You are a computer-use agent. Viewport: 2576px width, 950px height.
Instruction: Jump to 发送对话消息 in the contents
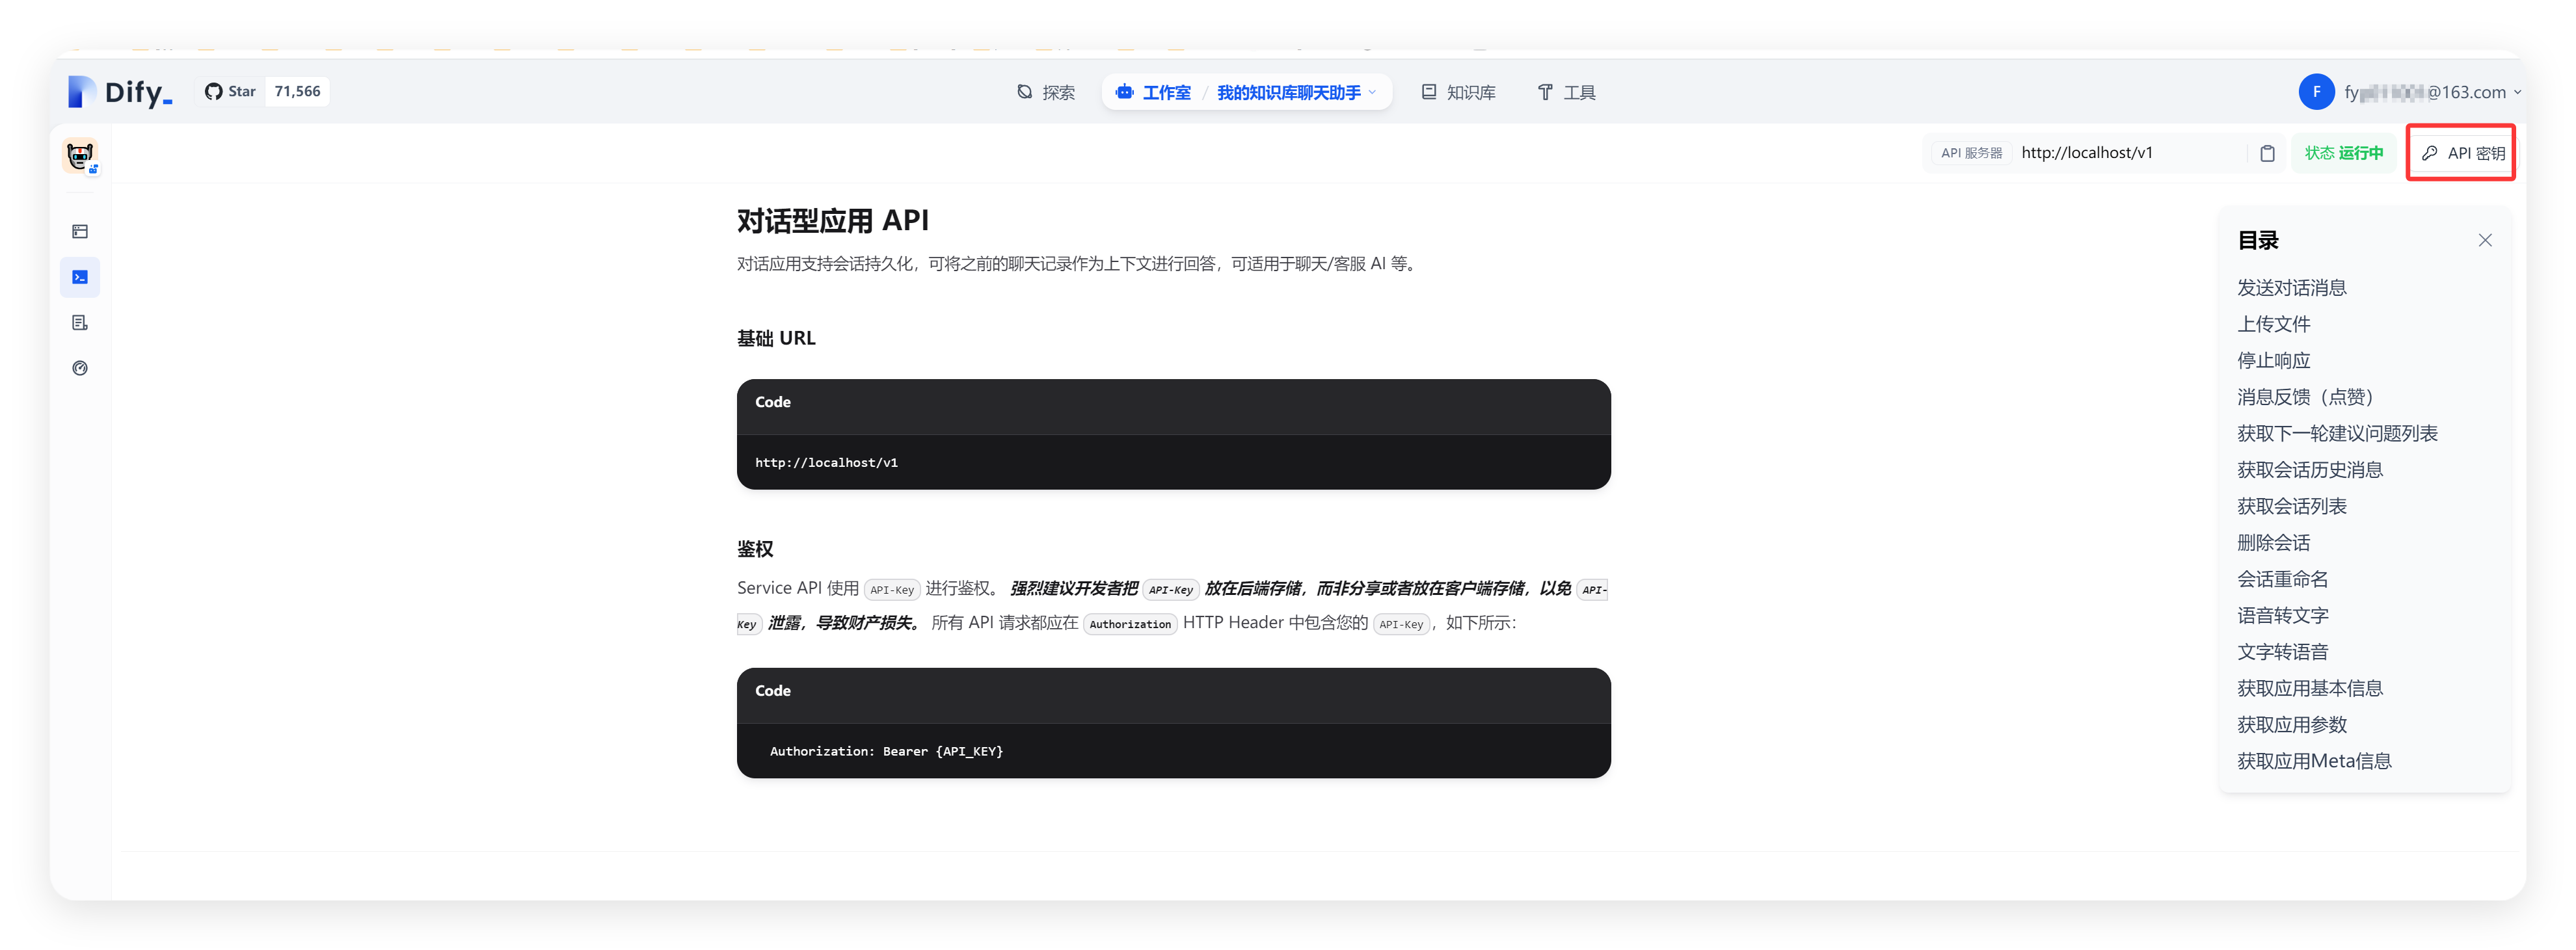2291,288
